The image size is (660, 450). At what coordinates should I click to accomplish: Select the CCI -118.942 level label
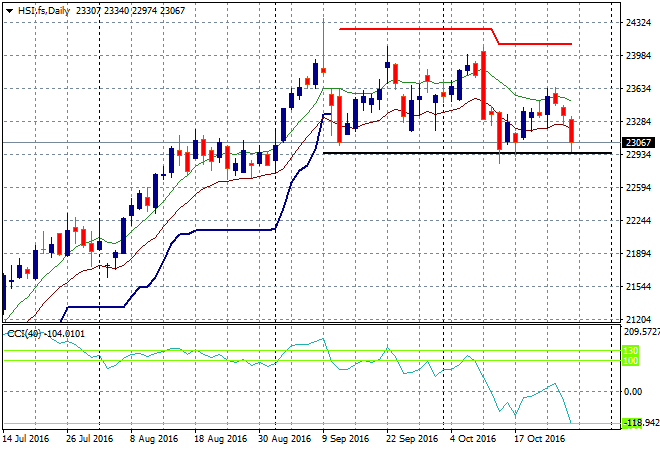[x=641, y=423]
